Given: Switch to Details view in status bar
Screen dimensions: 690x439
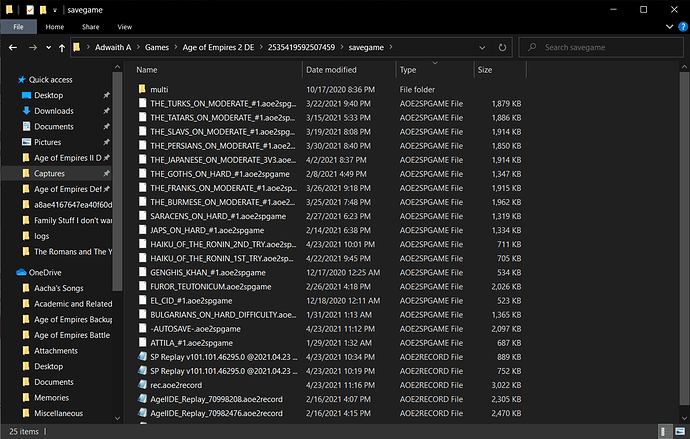Looking at the screenshot, I should tap(665, 432).
